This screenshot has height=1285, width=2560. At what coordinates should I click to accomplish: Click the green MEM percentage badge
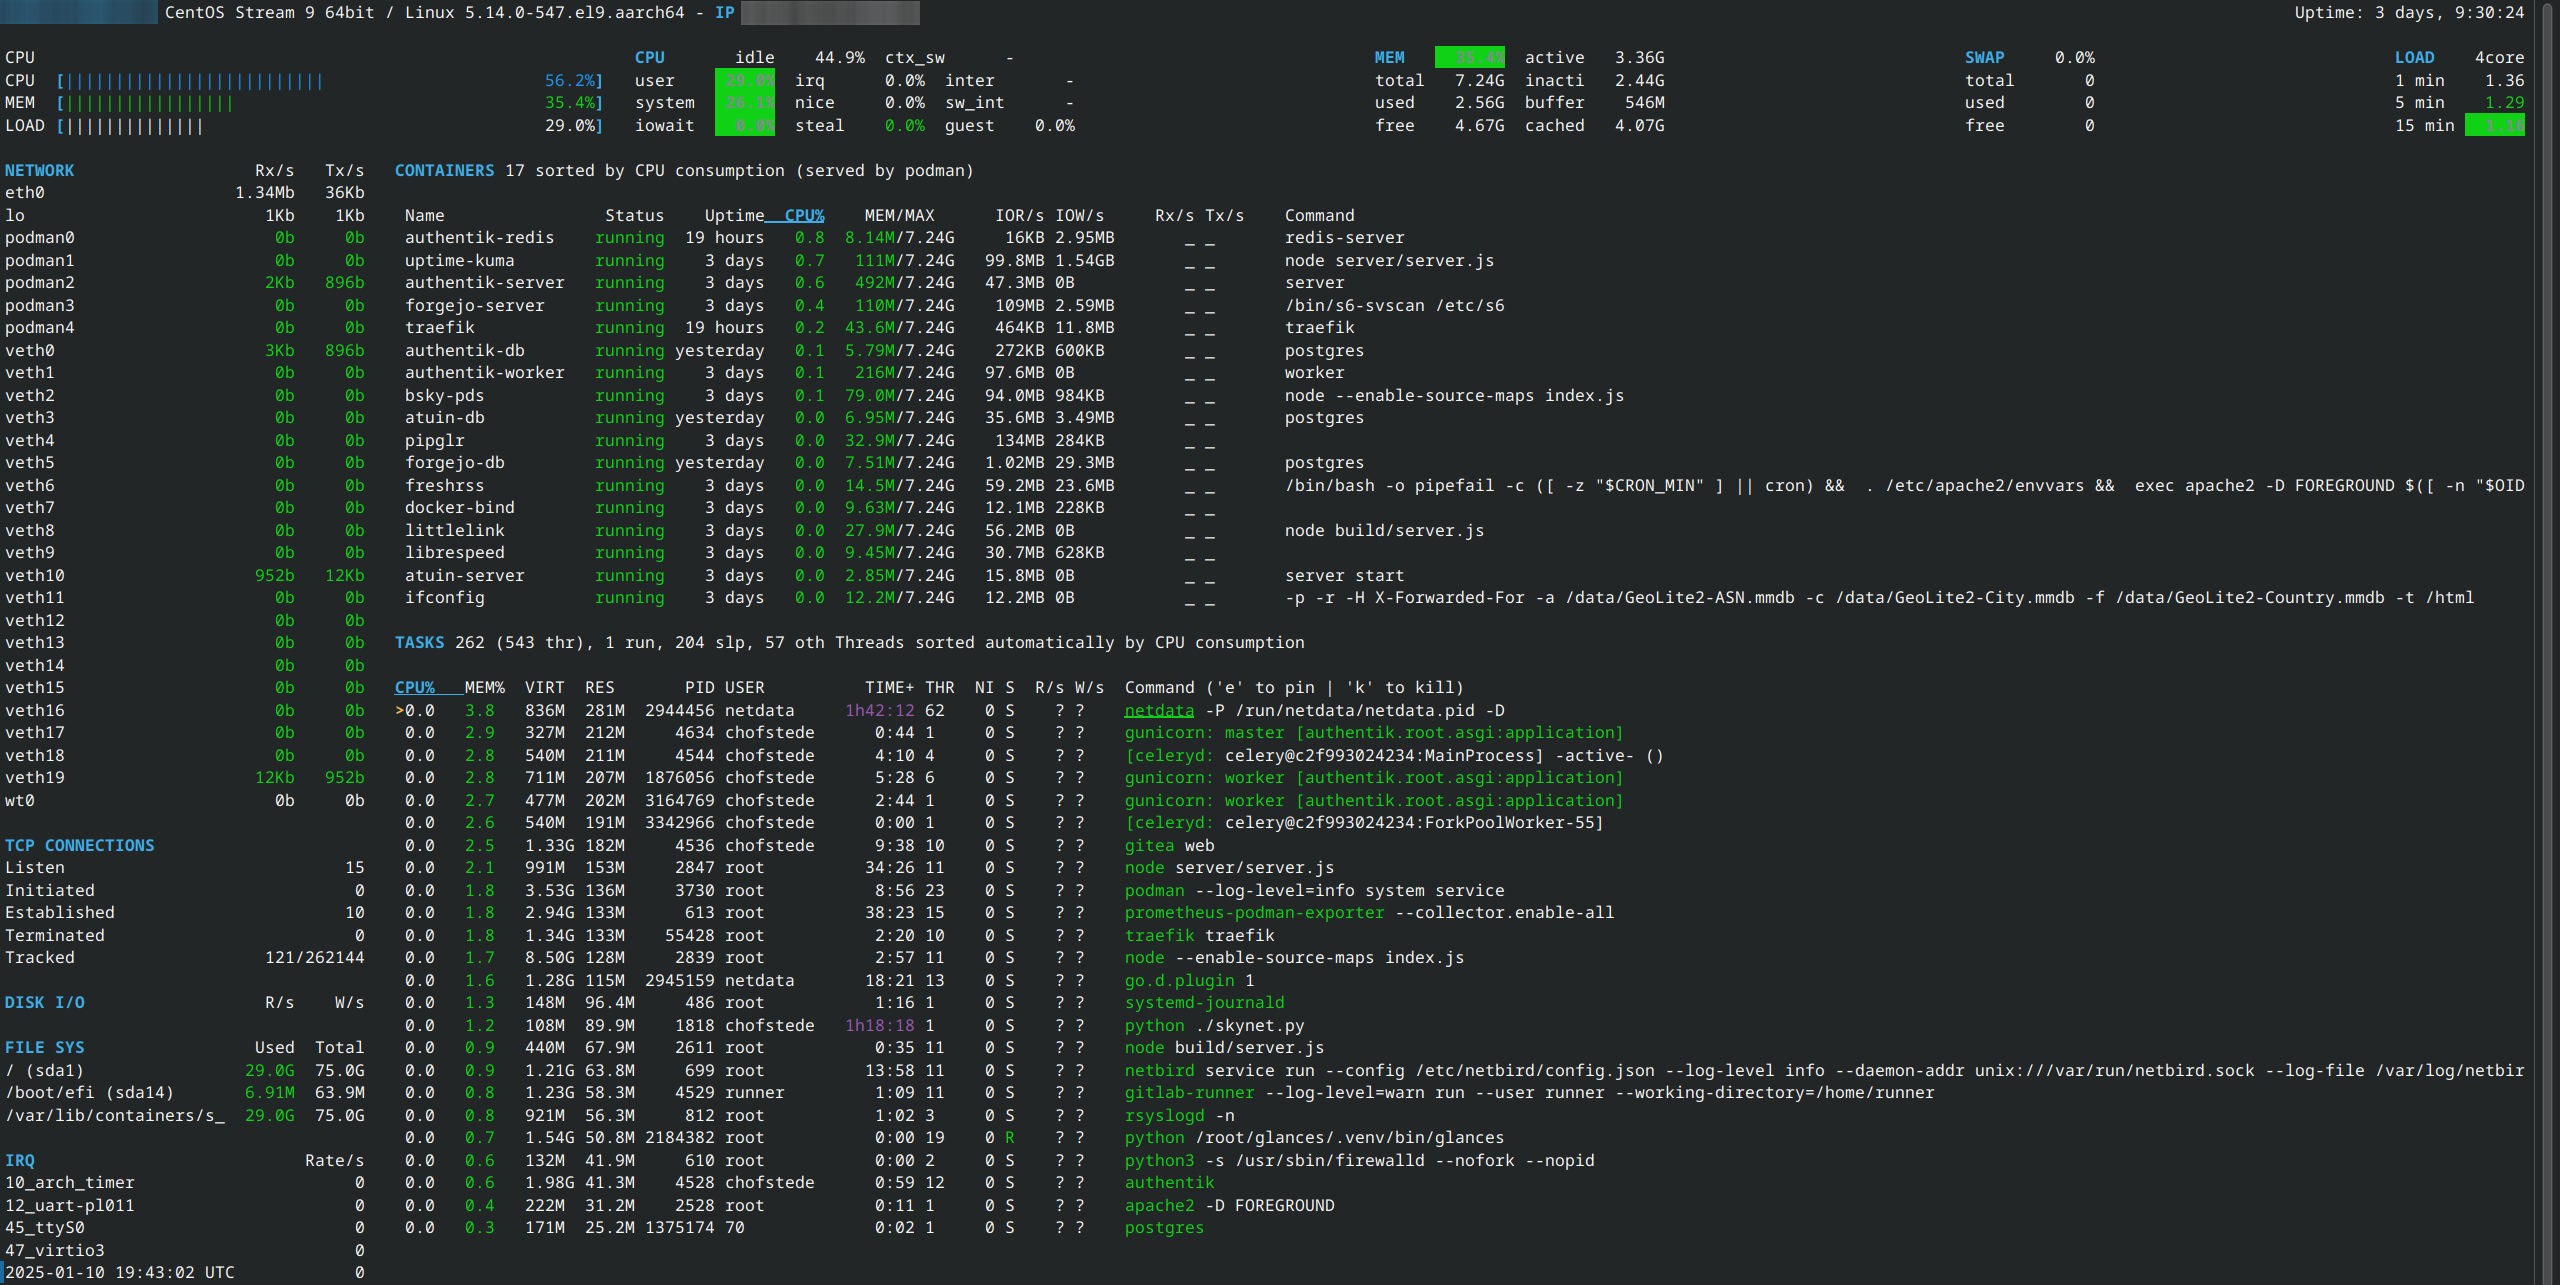(1469, 57)
